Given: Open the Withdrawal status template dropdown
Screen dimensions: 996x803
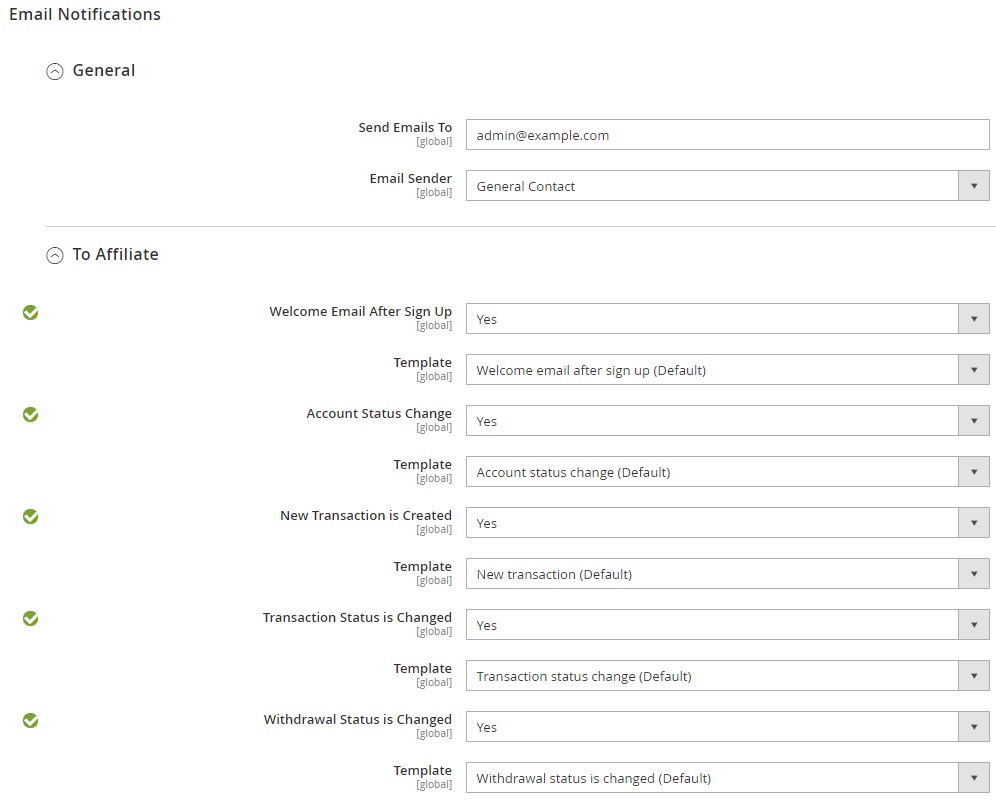Looking at the screenshot, I should [x=727, y=778].
